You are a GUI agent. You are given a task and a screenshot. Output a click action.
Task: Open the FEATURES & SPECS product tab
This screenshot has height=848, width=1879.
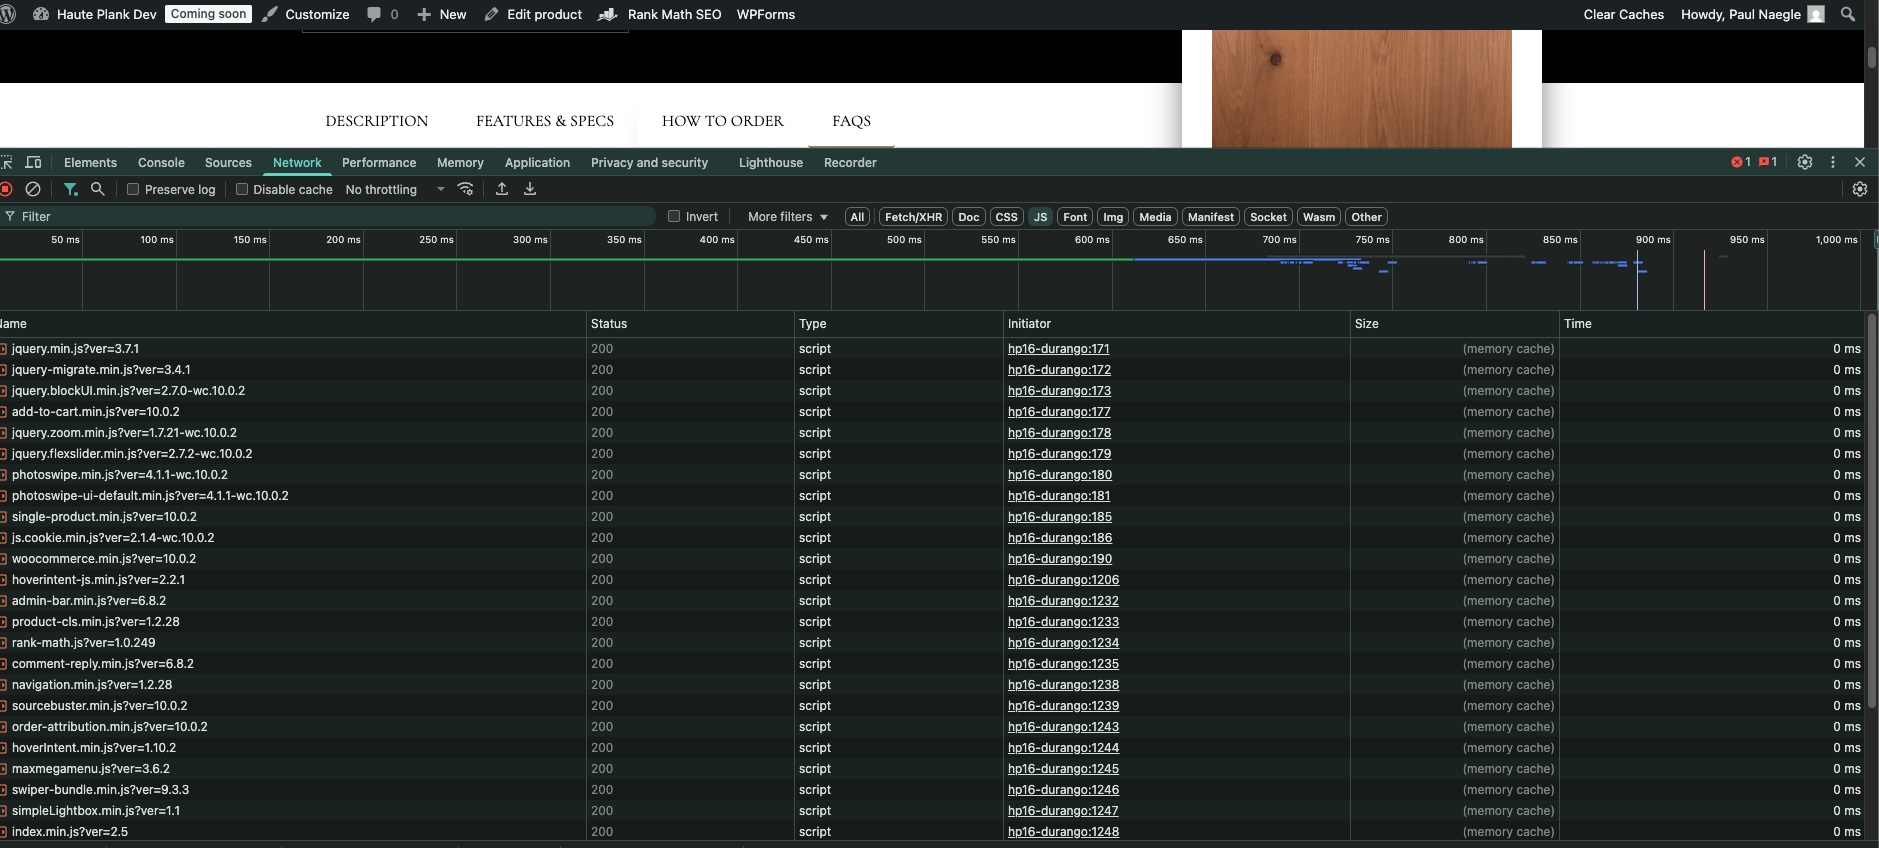(545, 121)
